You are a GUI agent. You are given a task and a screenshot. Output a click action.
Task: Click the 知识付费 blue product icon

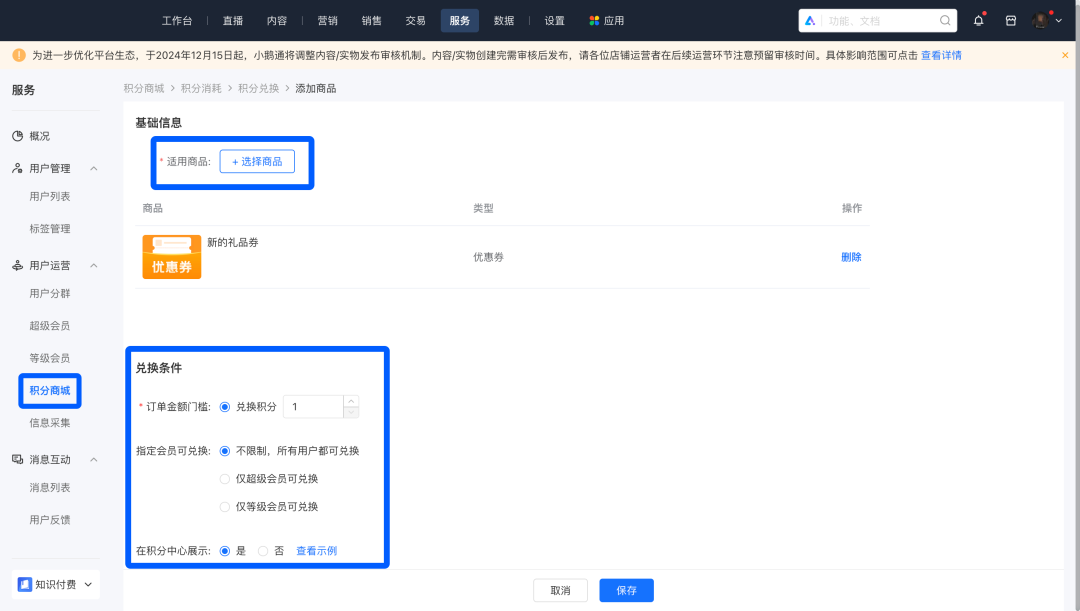coord(25,584)
